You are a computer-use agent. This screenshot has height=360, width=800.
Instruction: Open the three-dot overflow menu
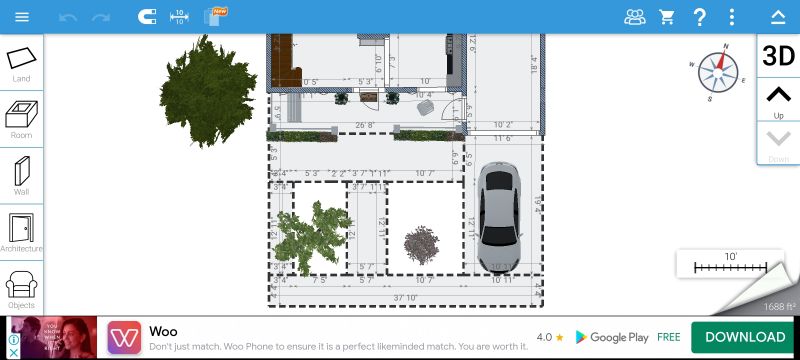(x=732, y=17)
